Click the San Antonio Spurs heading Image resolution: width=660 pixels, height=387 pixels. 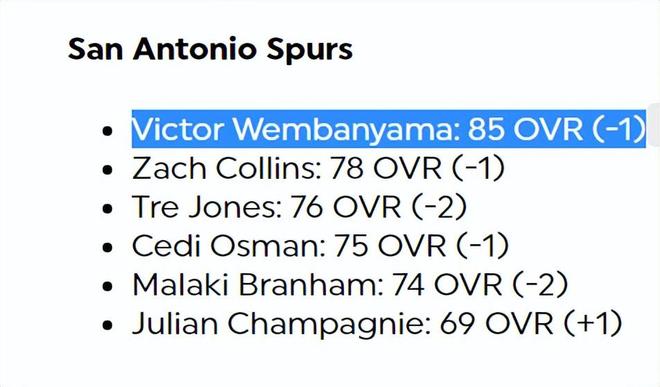[210, 50]
